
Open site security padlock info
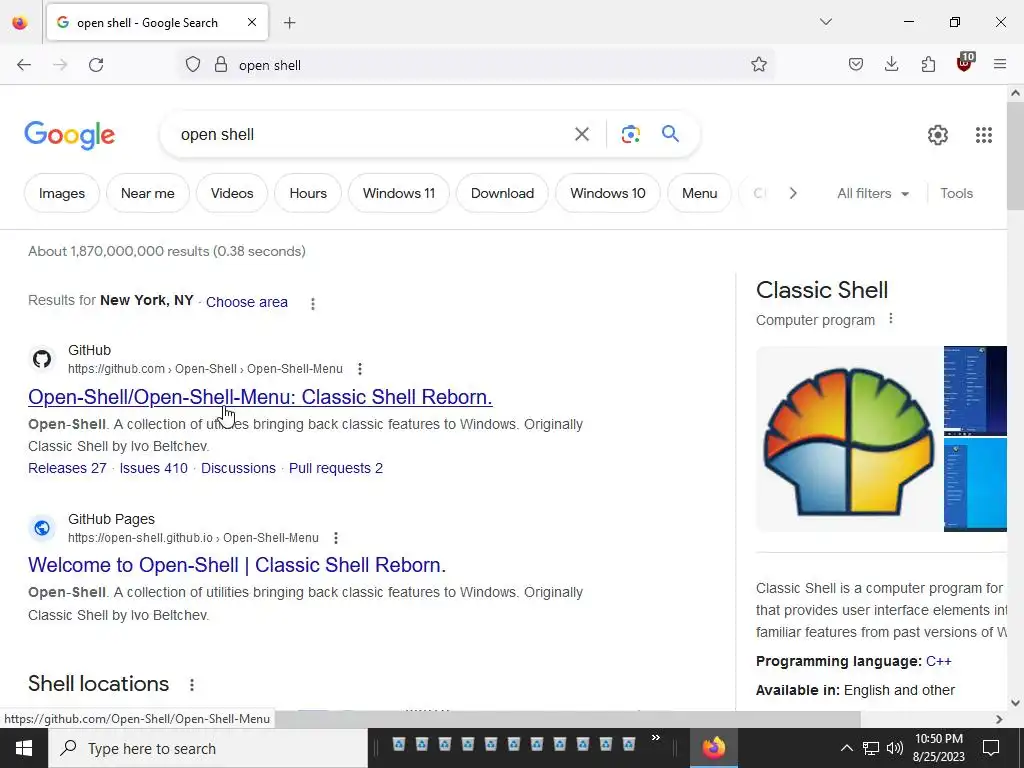click(x=221, y=65)
